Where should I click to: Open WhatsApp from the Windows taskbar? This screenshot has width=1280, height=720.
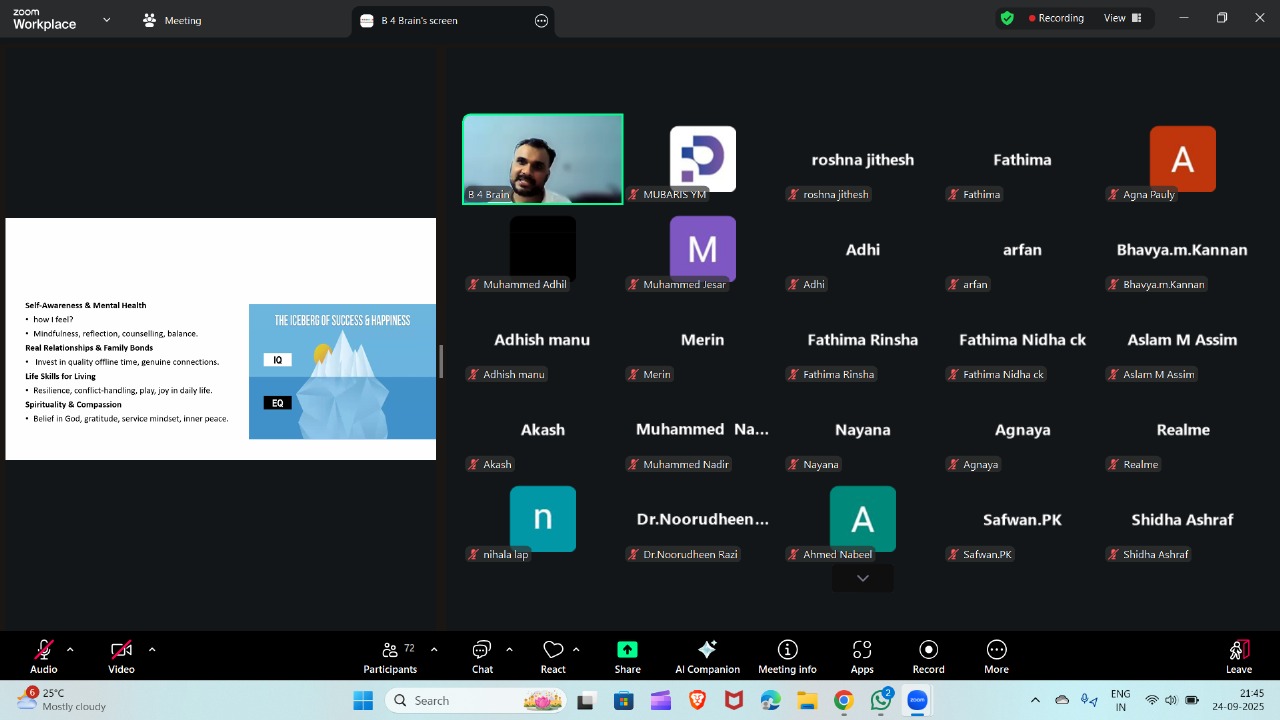pyautogui.click(x=881, y=700)
